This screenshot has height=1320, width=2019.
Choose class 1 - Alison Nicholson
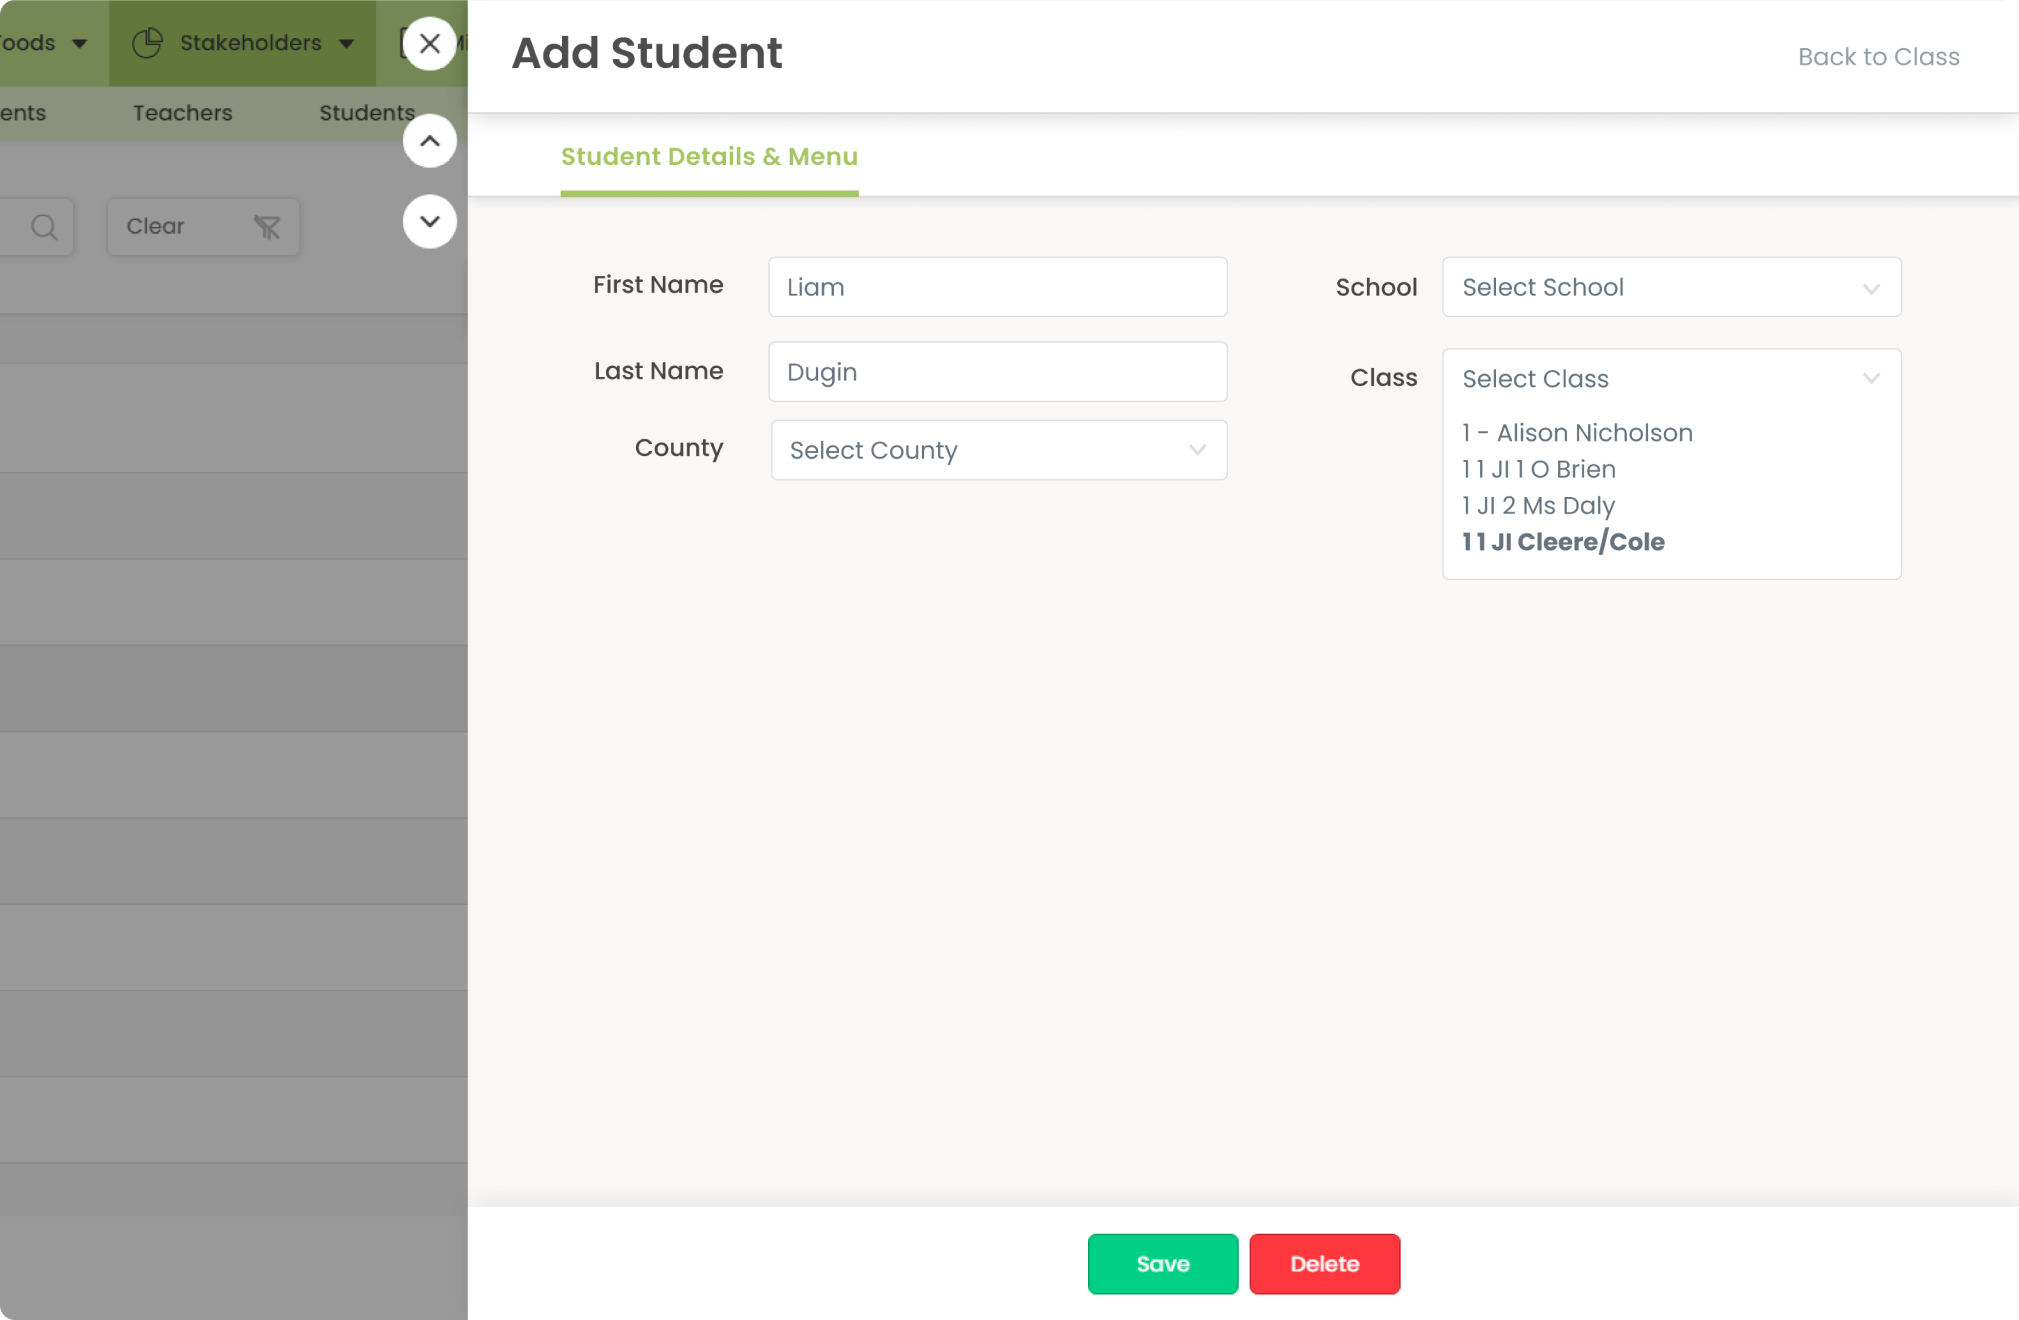pyautogui.click(x=1577, y=433)
